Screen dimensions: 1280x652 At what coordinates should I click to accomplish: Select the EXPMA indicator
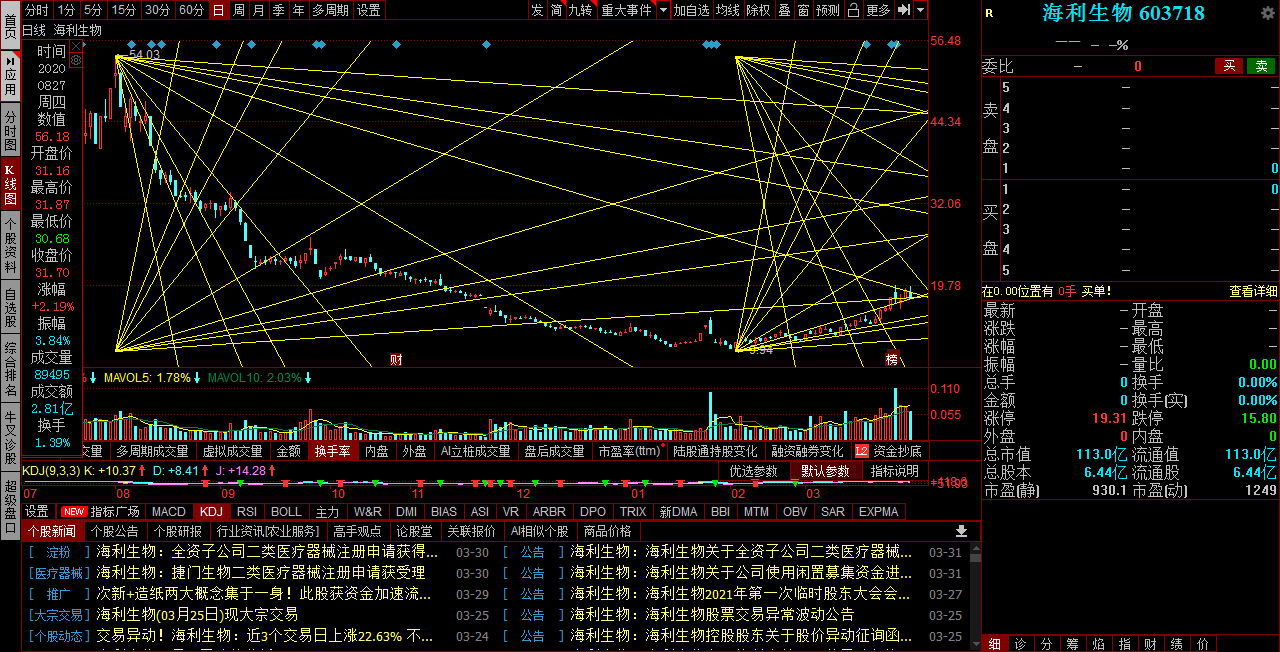879,511
